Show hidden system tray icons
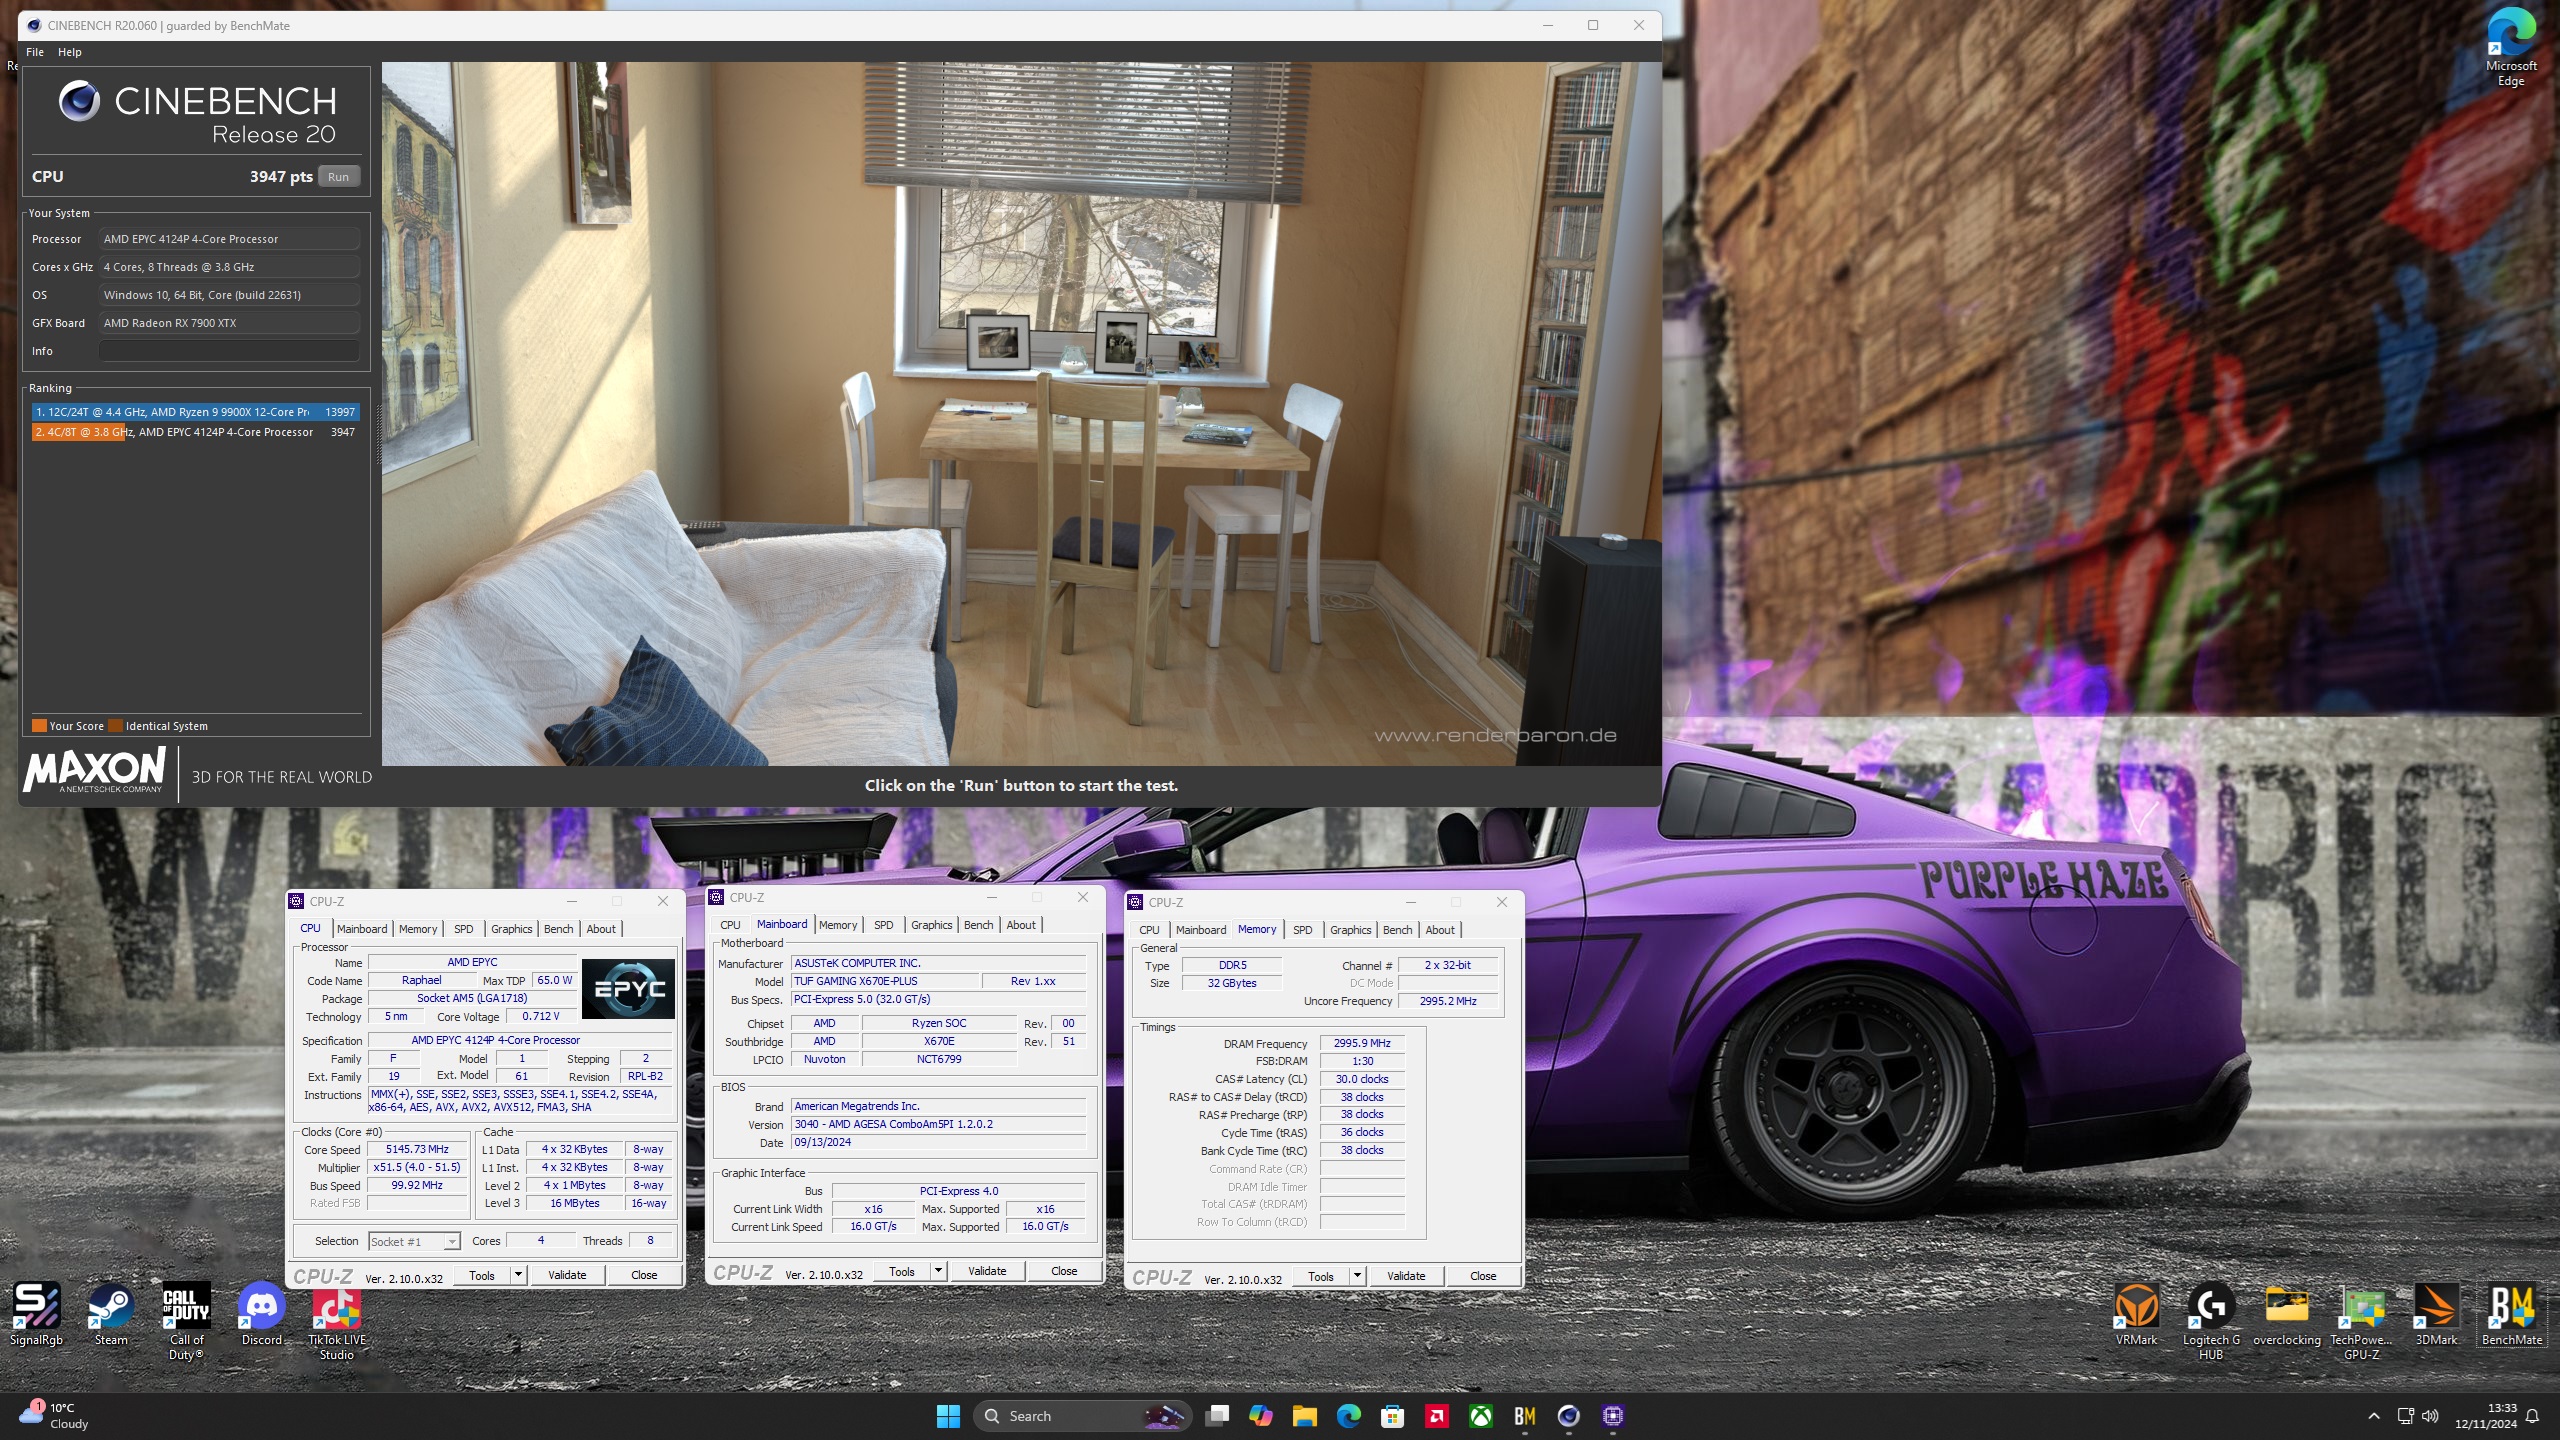The height and width of the screenshot is (1440, 2560). click(2374, 1416)
